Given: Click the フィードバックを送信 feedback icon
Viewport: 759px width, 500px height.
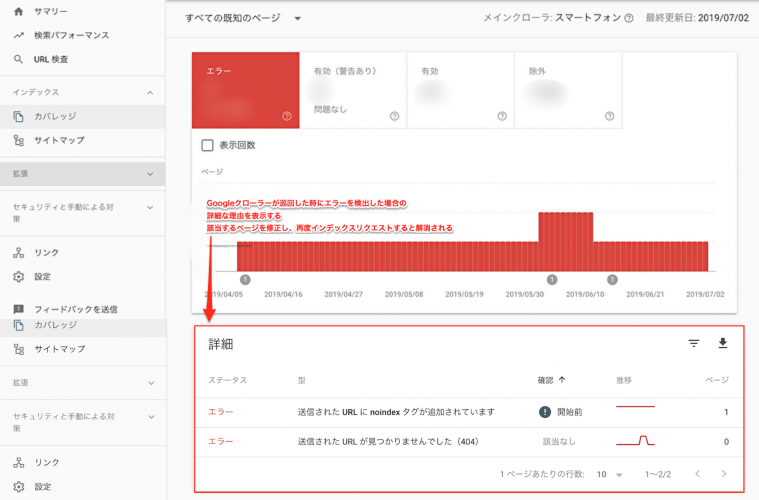Looking at the screenshot, I should point(18,309).
